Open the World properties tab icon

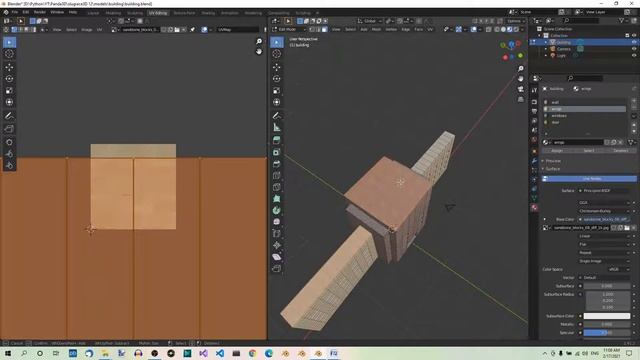[x=534, y=140]
